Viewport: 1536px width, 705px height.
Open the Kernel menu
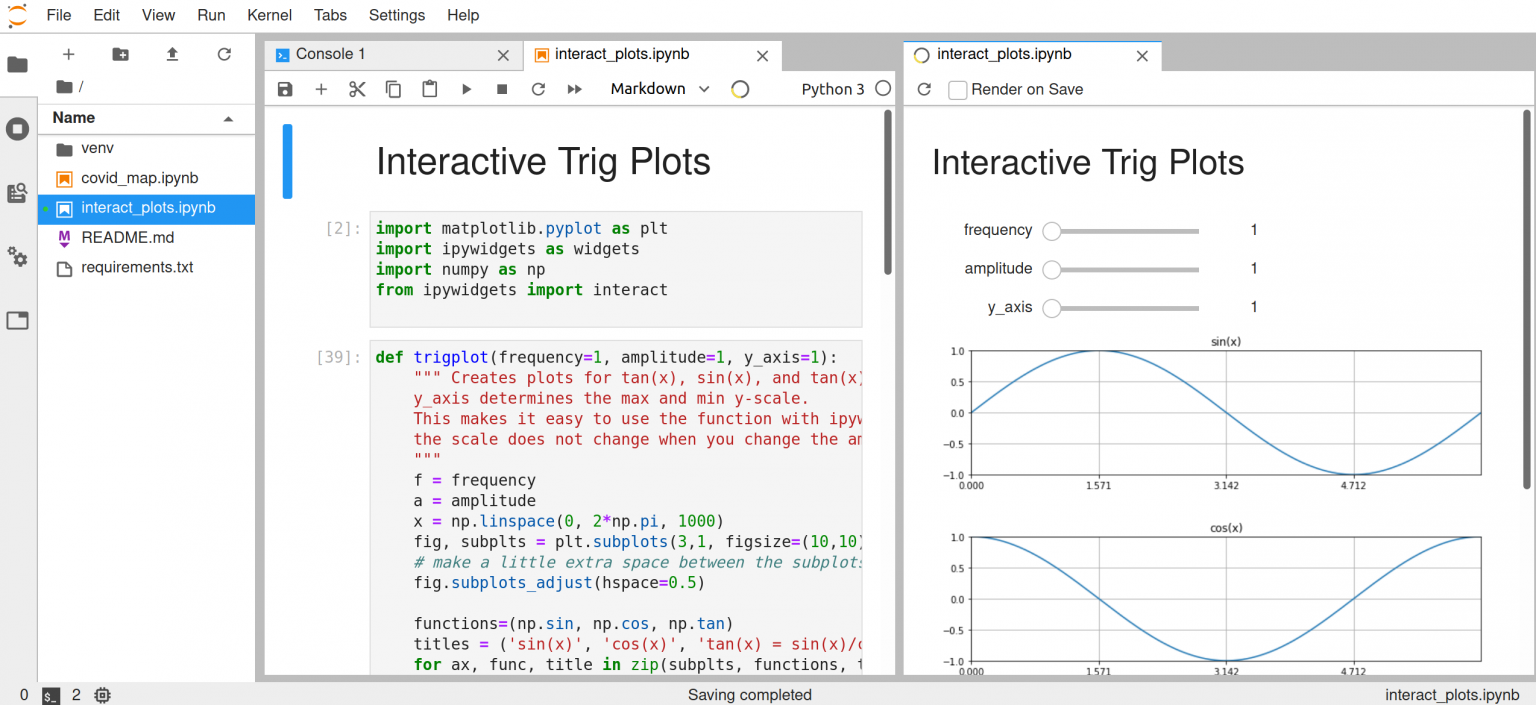269,15
